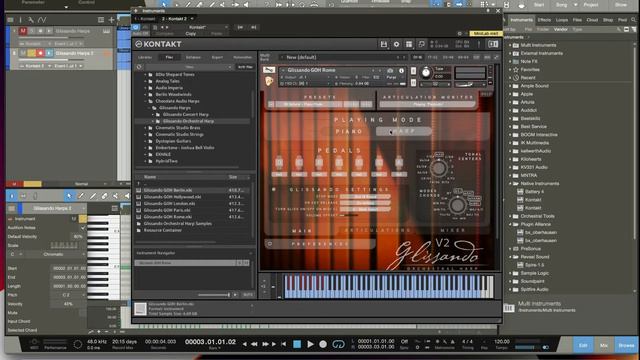The height and width of the screenshot is (360, 640).
Task: Toggle first harp pedal switch
Action: 280,163
